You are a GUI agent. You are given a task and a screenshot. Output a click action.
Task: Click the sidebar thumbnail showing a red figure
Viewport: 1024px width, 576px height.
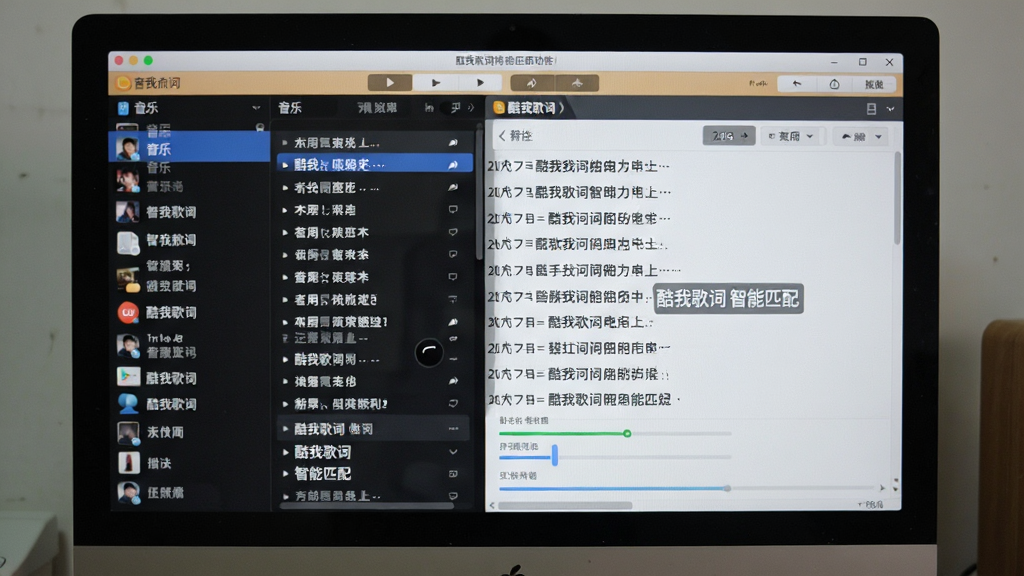[129, 462]
